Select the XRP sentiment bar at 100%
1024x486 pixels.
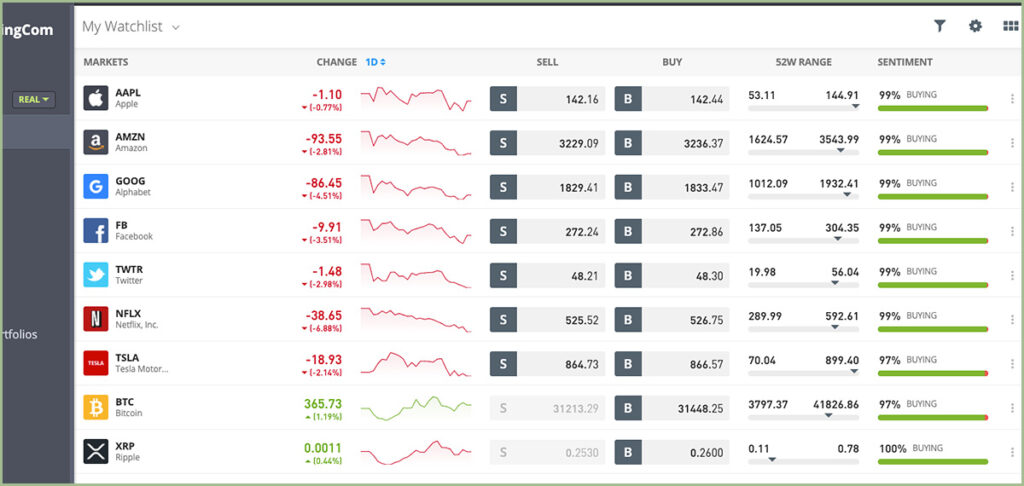point(933,462)
